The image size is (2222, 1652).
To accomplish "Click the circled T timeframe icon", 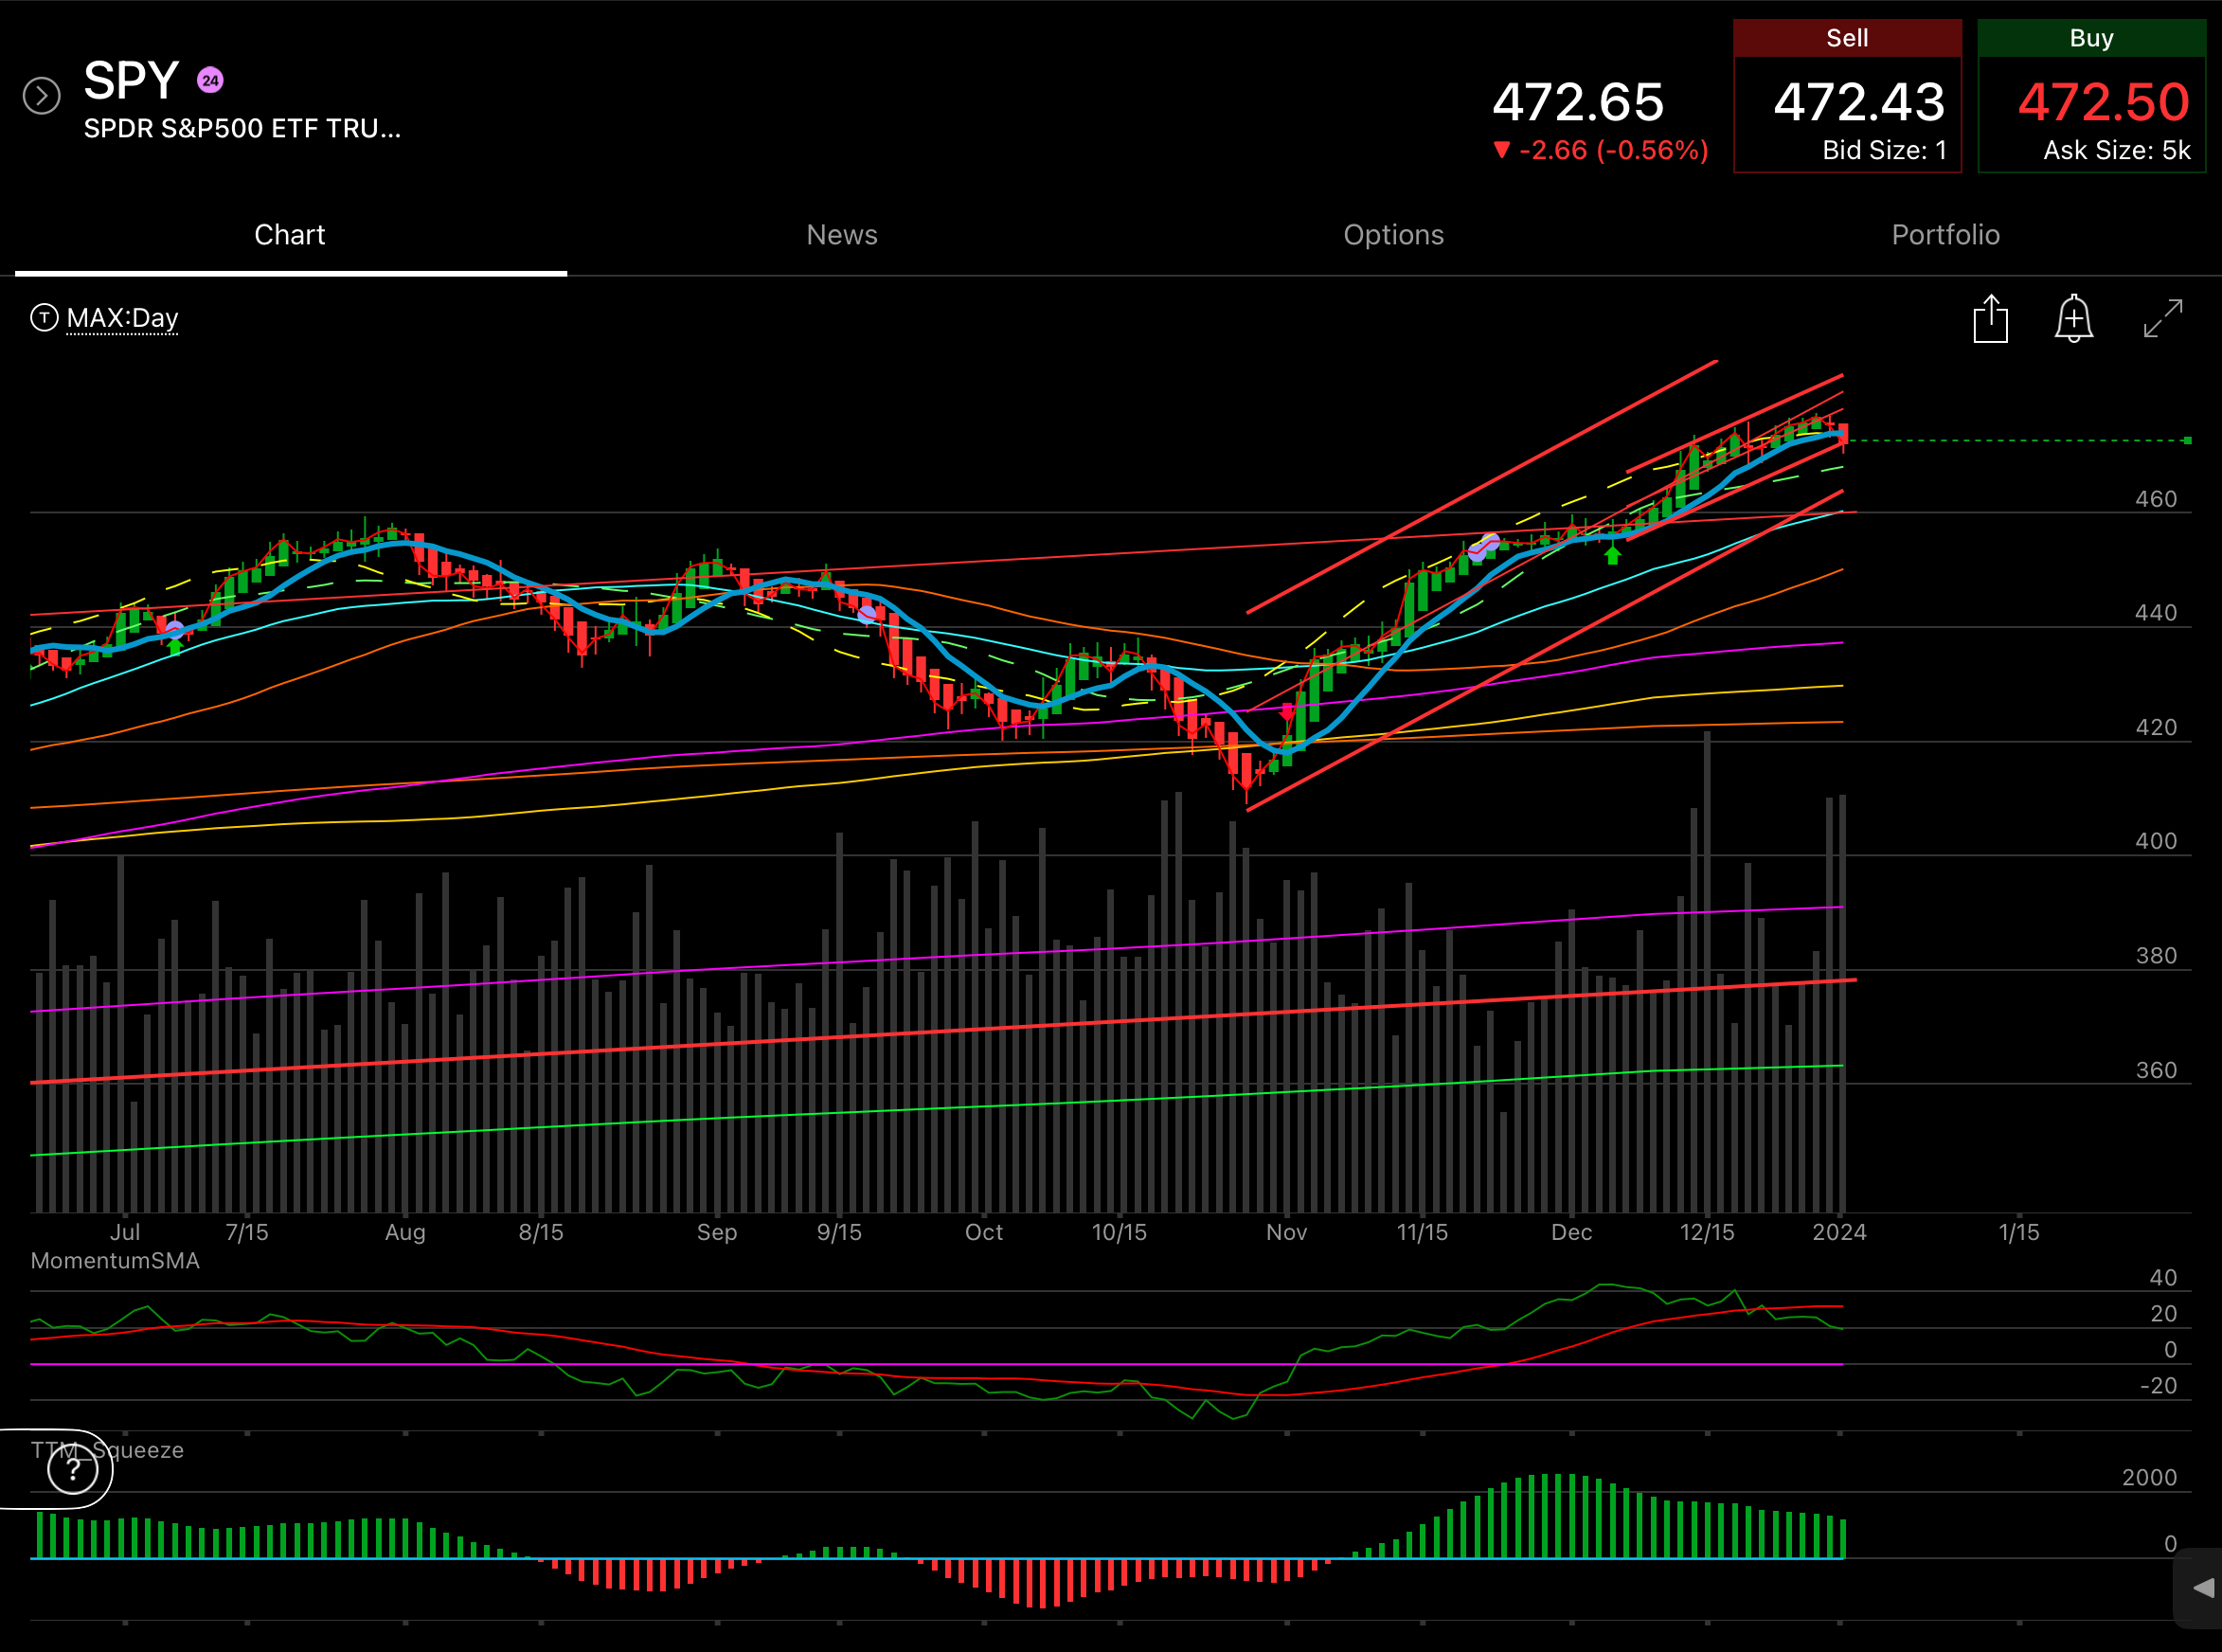I will pyautogui.click(x=44, y=318).
